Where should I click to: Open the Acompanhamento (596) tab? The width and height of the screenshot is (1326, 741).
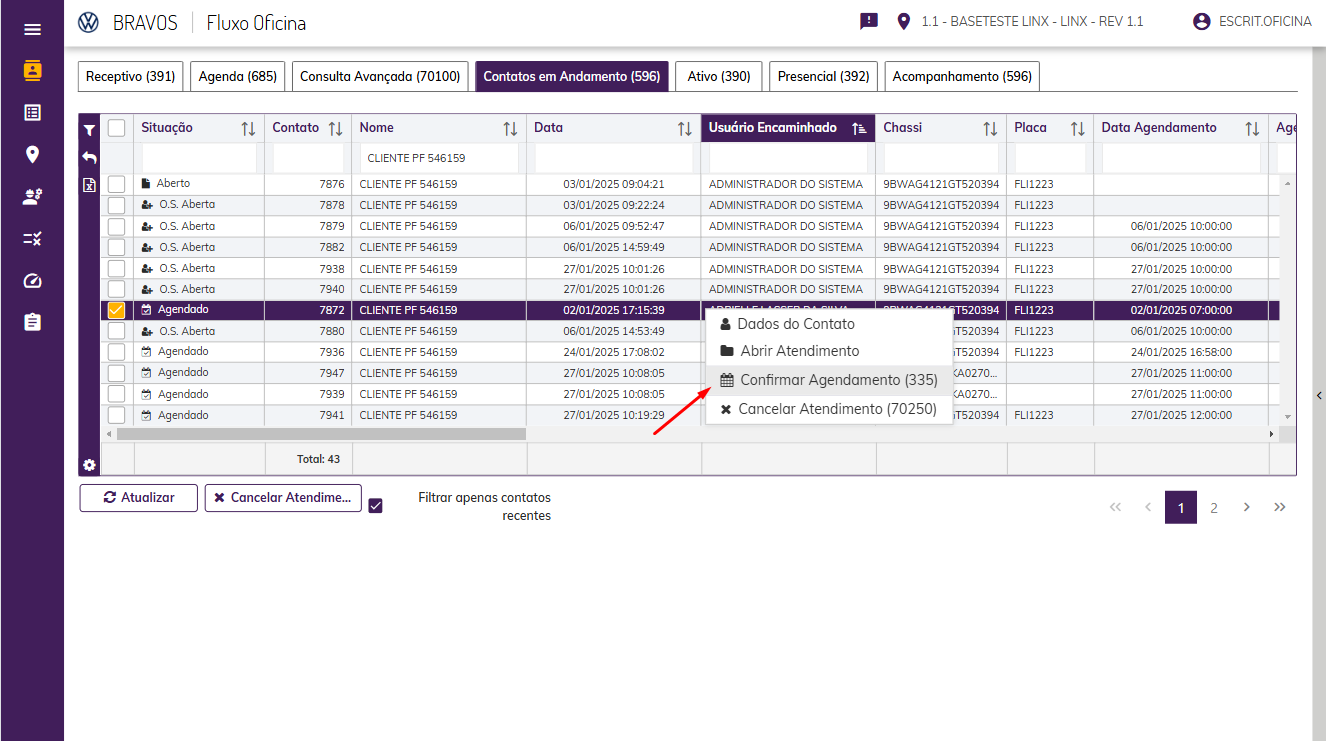click(x=962, y=76)
